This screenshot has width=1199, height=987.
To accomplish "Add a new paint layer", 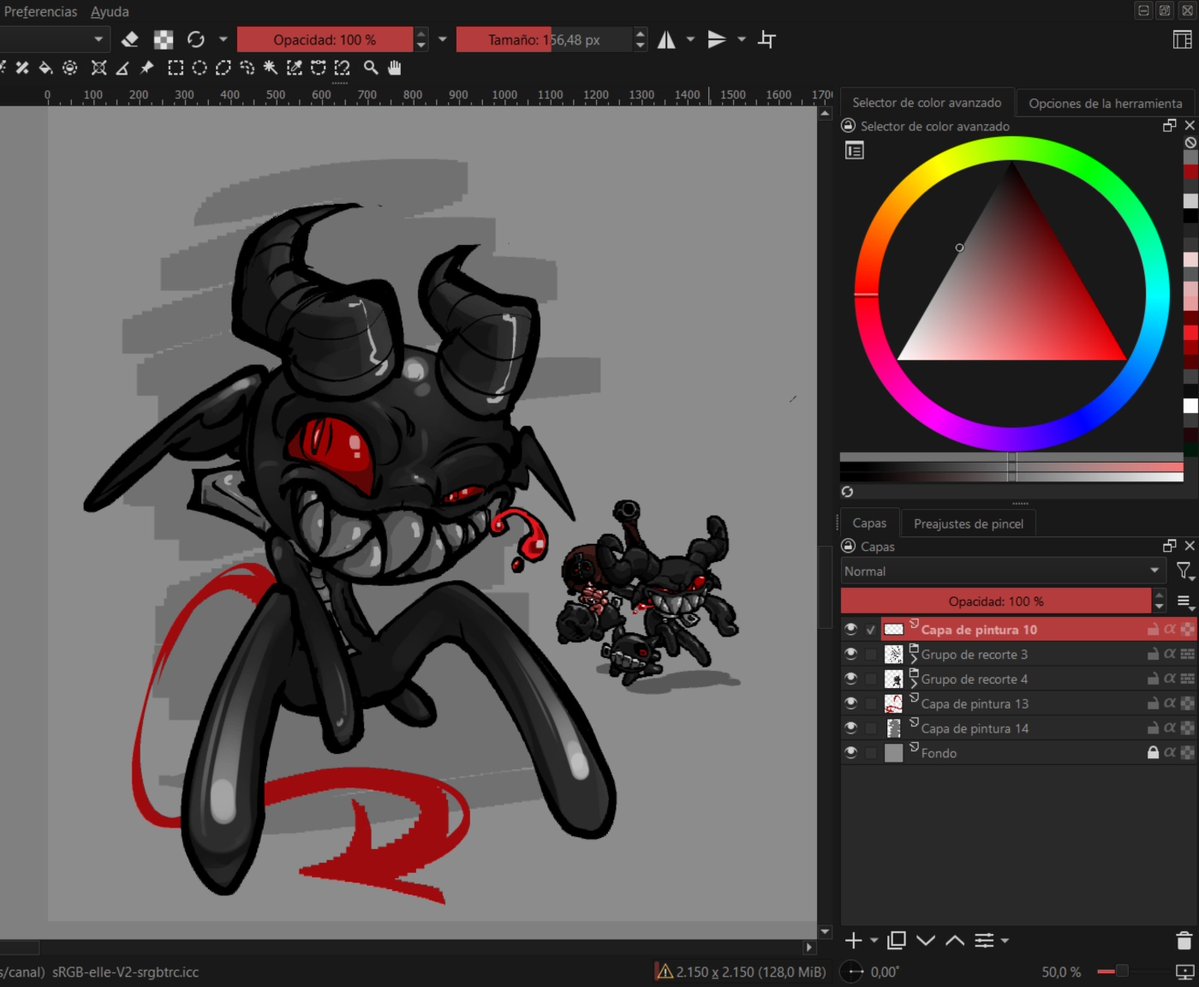I will click(853, 940).
